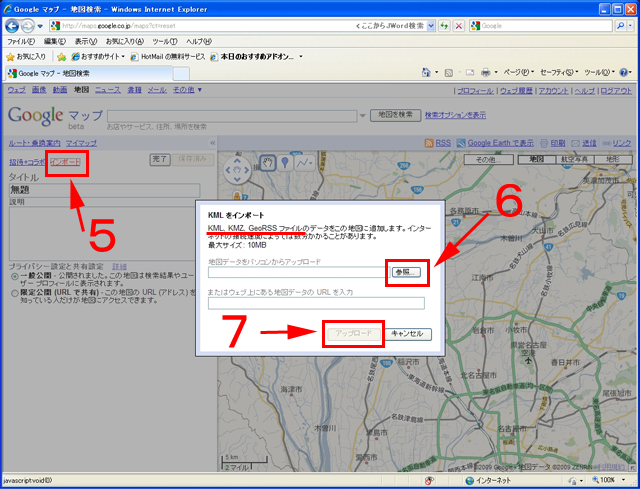Click the リンク chain icon above the map

(607, 143)
